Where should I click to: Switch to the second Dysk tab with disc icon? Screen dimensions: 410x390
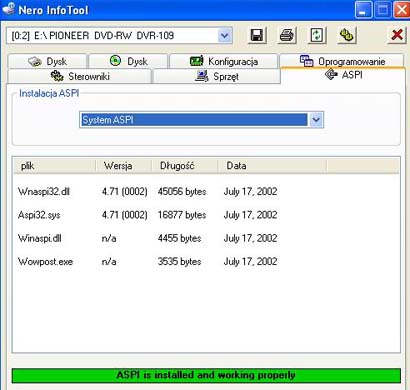pyautogui.click(x=128, y=61)
